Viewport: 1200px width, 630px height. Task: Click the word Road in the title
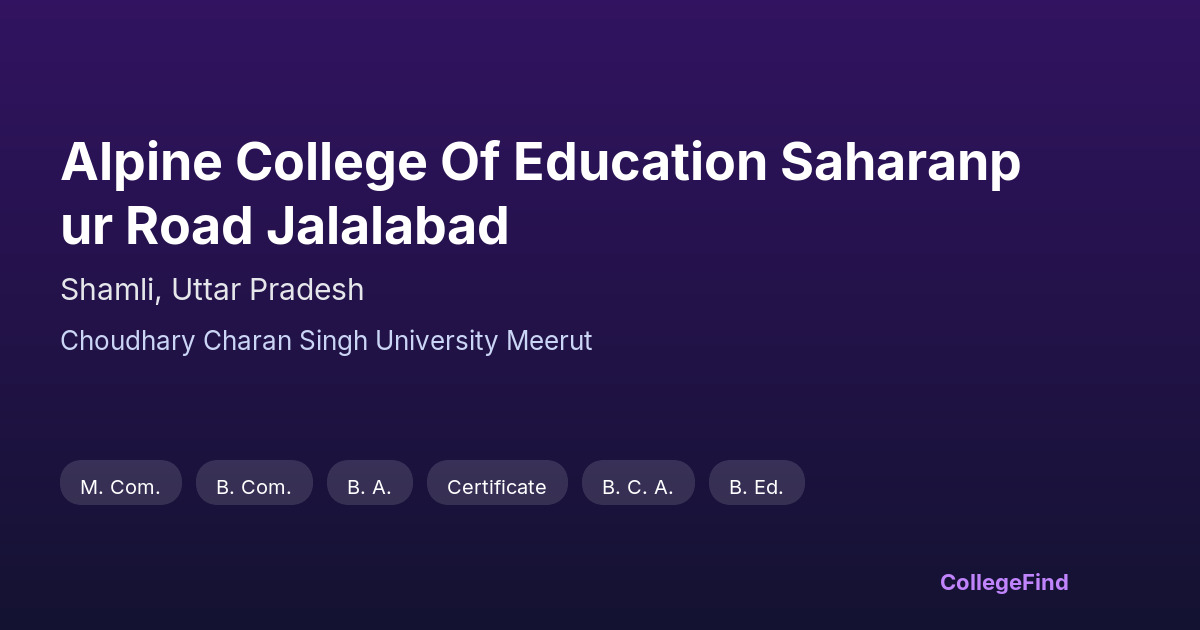189,226
